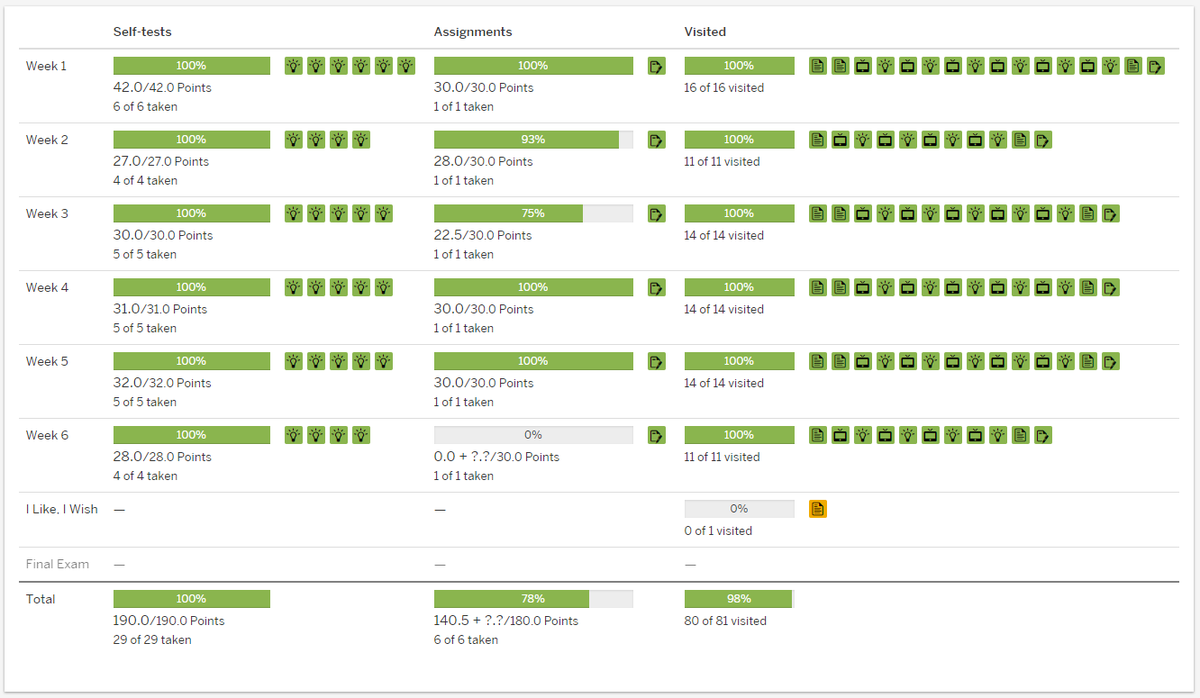Click the Total Assignments 78% progress bar
This screenshot has height=698, width=1200.
(x=533, y=599)
